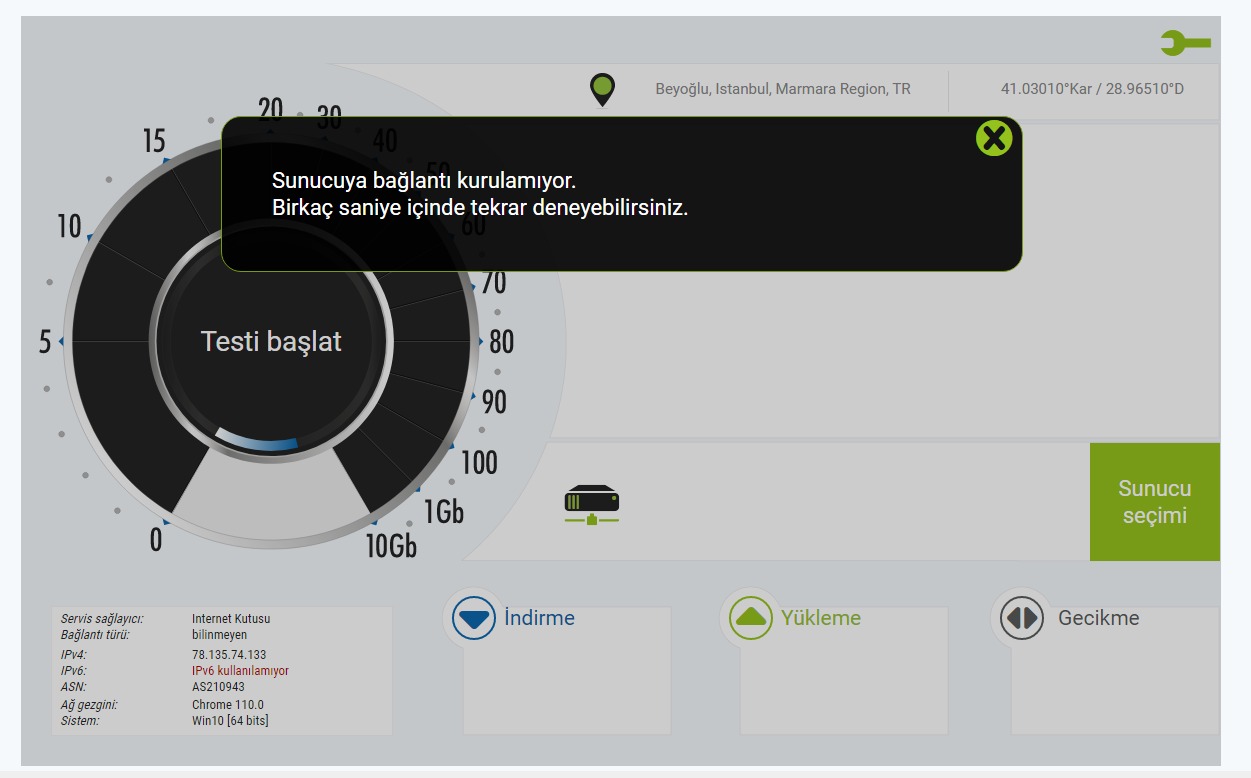Open settings with the green wrench icon
1251x778 pixels.
point(1186,43)
